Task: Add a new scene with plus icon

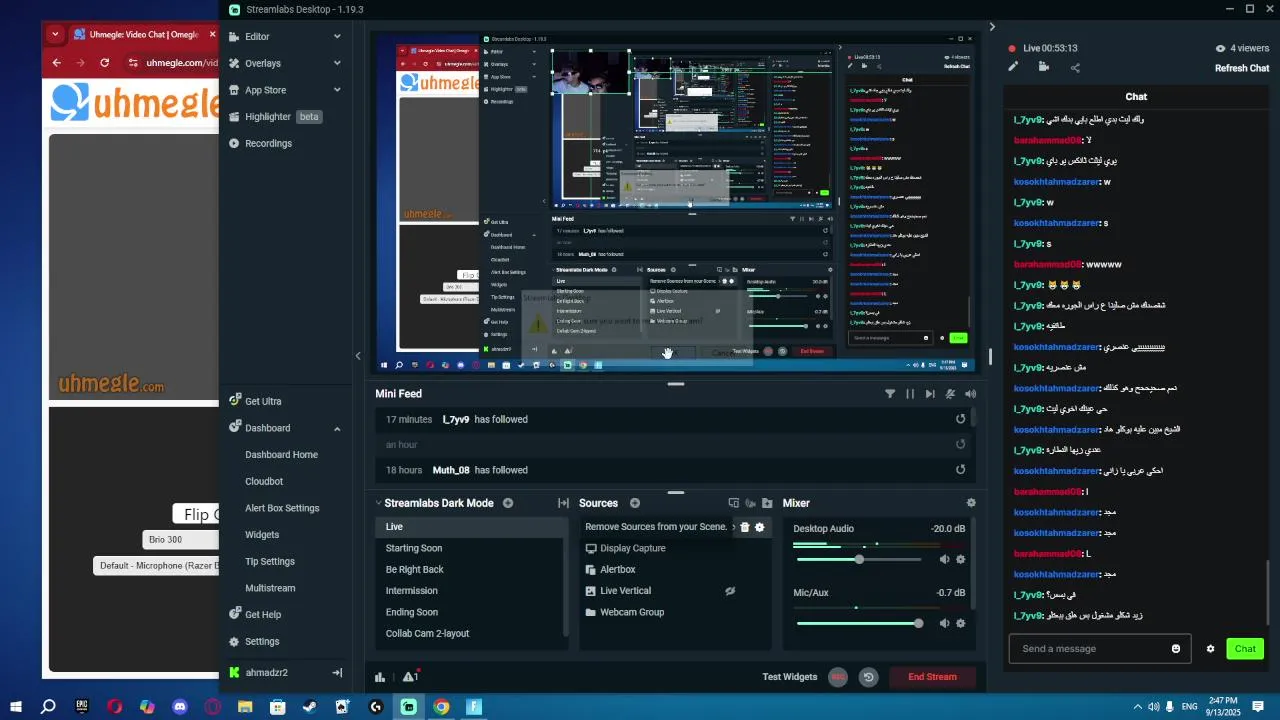Action: (x=508, y=503)
